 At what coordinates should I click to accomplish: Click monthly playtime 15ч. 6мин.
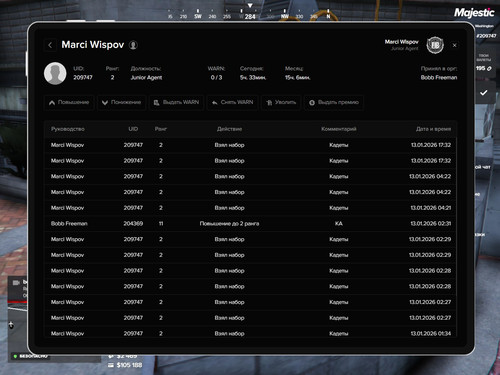pyautogui.click(x=297, y=78)
